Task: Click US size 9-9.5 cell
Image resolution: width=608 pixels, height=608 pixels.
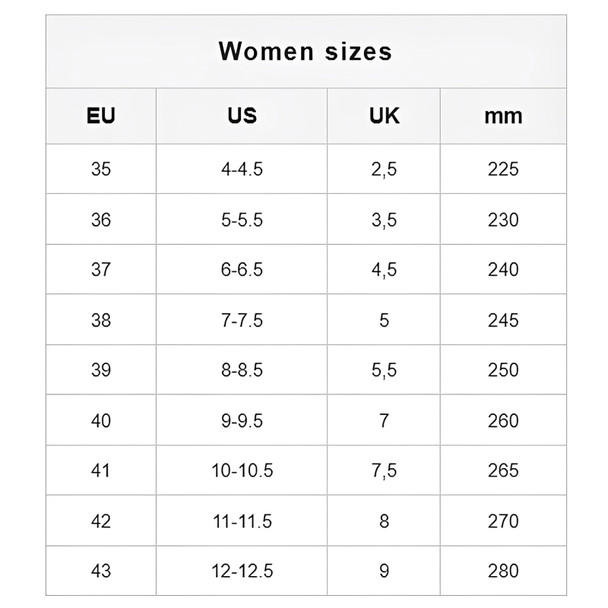Action: [x=242, y=420]
